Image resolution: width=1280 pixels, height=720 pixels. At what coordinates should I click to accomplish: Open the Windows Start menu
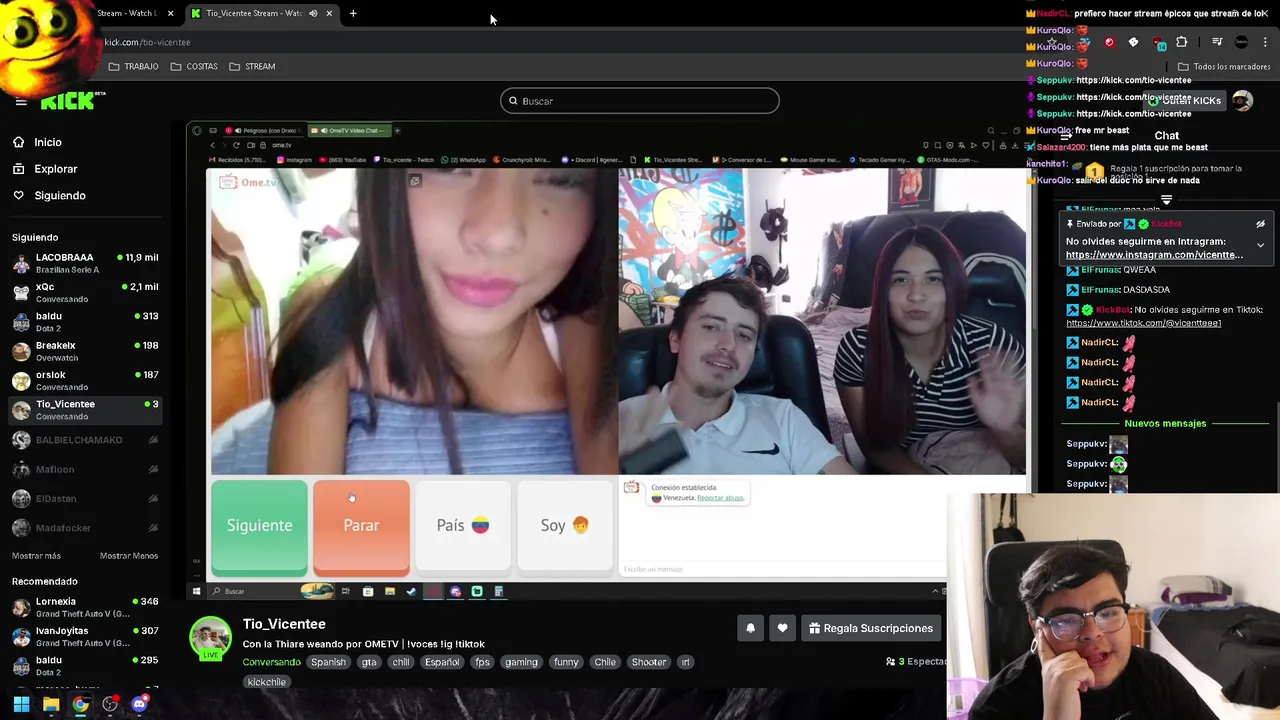coord(21,704)
